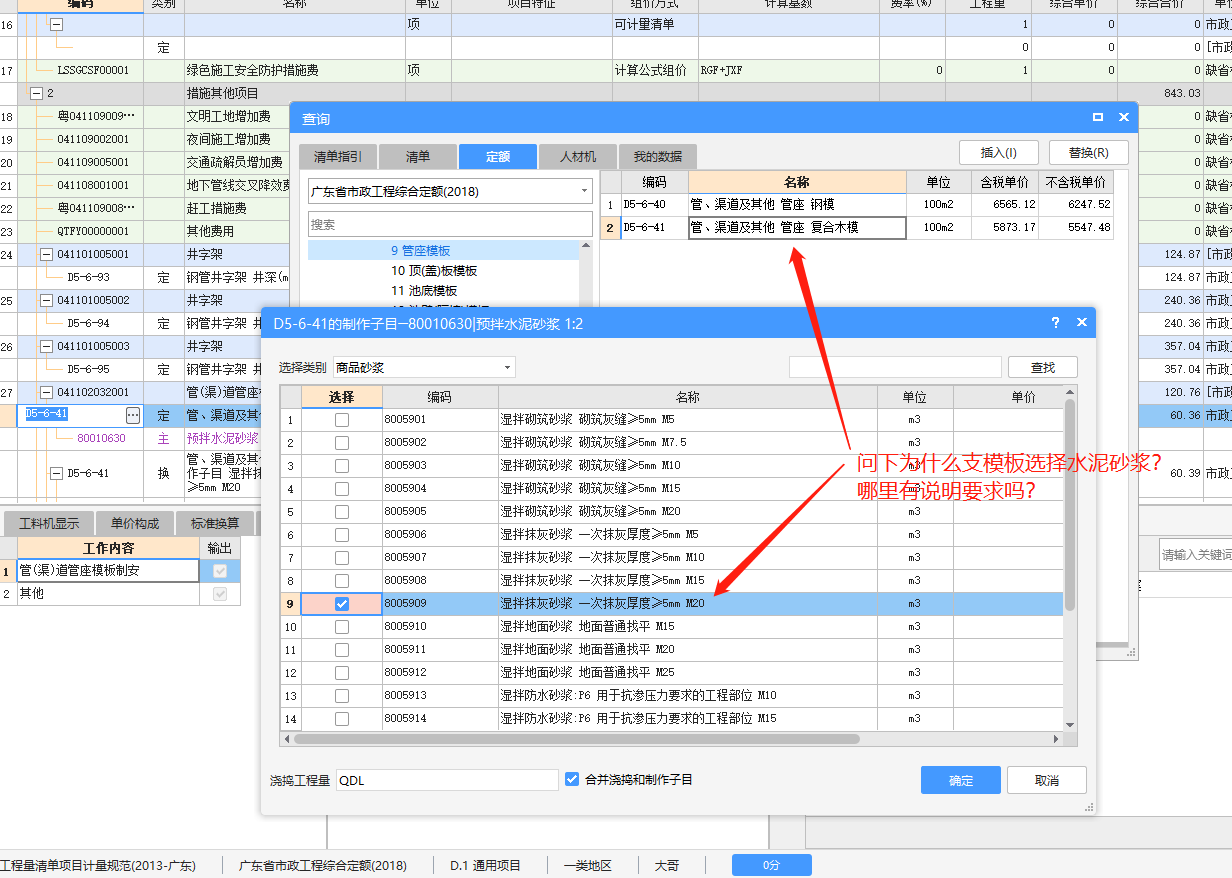Viewport: 1232px width, 878px height.
Task: Click the ellipsis button beside D5-6-41 code cell
Action: click(x=133, y=414)
